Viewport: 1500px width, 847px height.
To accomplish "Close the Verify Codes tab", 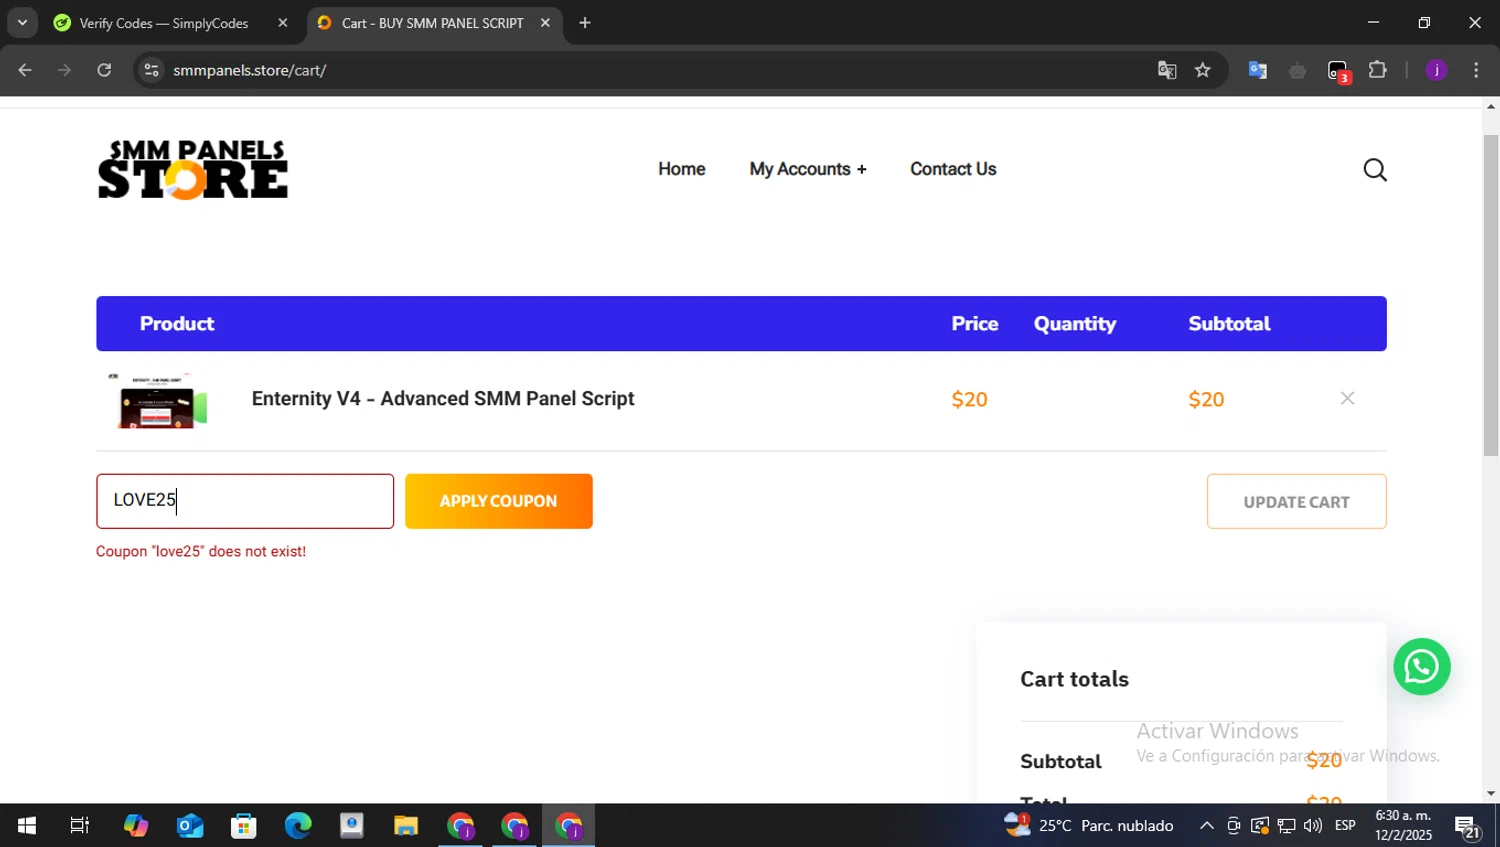I will [282, 23].
